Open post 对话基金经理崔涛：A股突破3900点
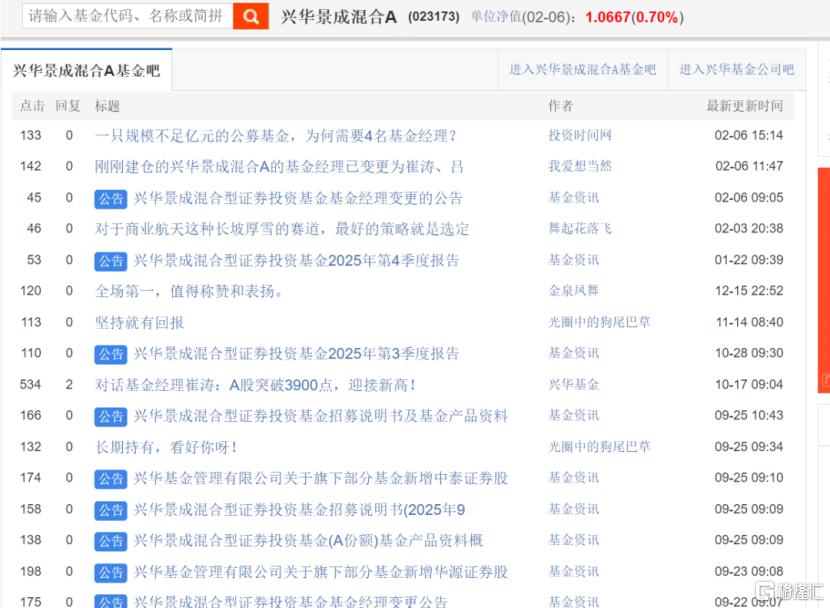This screenshot has height=608, width=830. coord(255,385)
